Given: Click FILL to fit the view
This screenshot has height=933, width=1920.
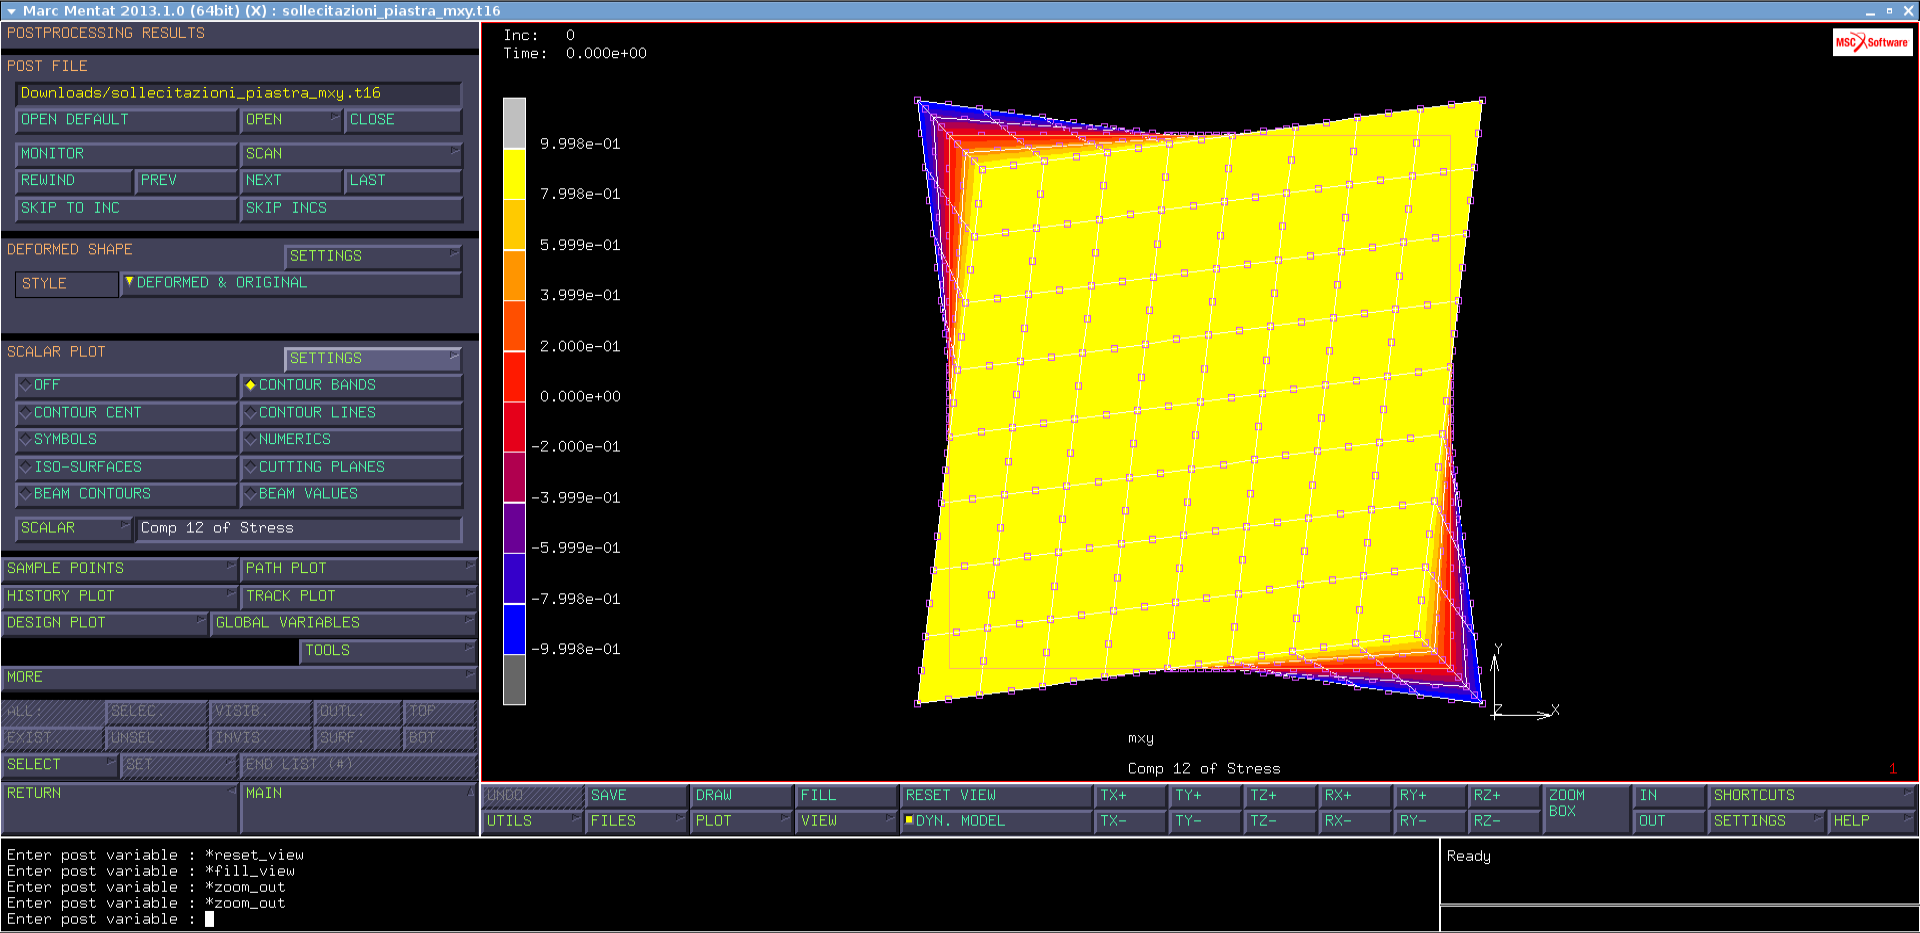Looking at the screenshot, I should [846, 795].
